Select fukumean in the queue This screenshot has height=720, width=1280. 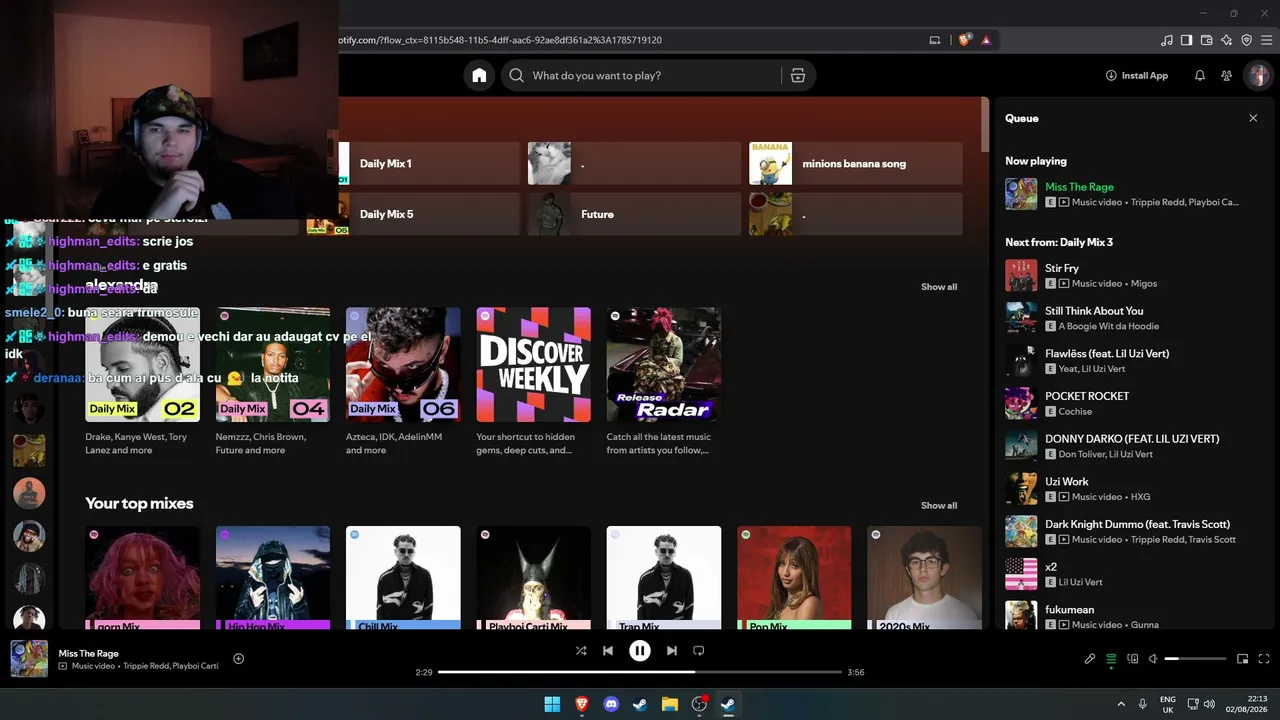[x=1131, y=615]
